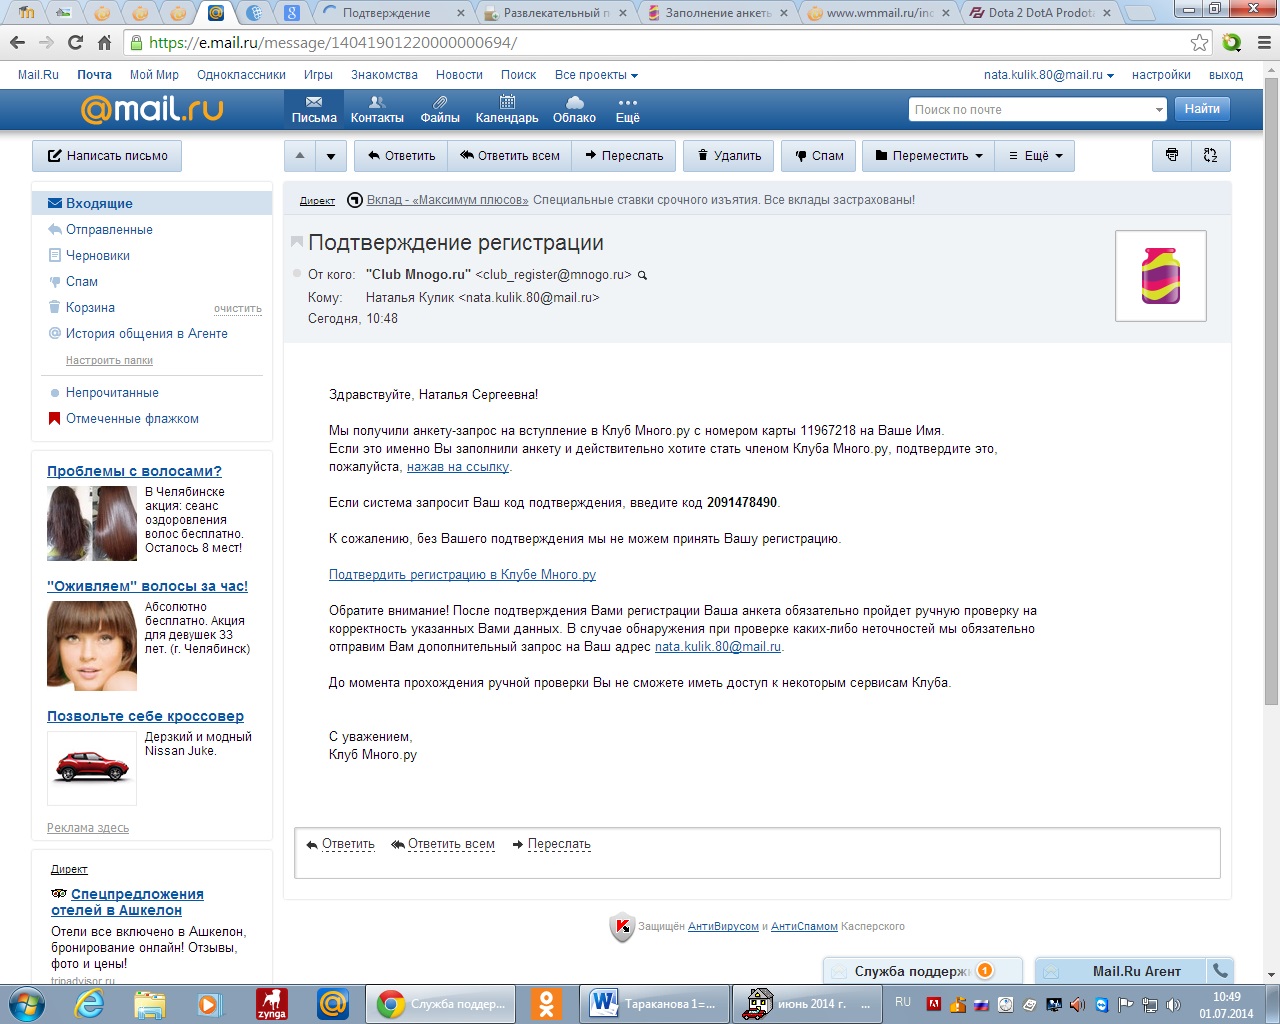This screenshot has width=1280, height=1024.
Task: Open the Служба поддержки chat bar
Action: click(922, 970)
